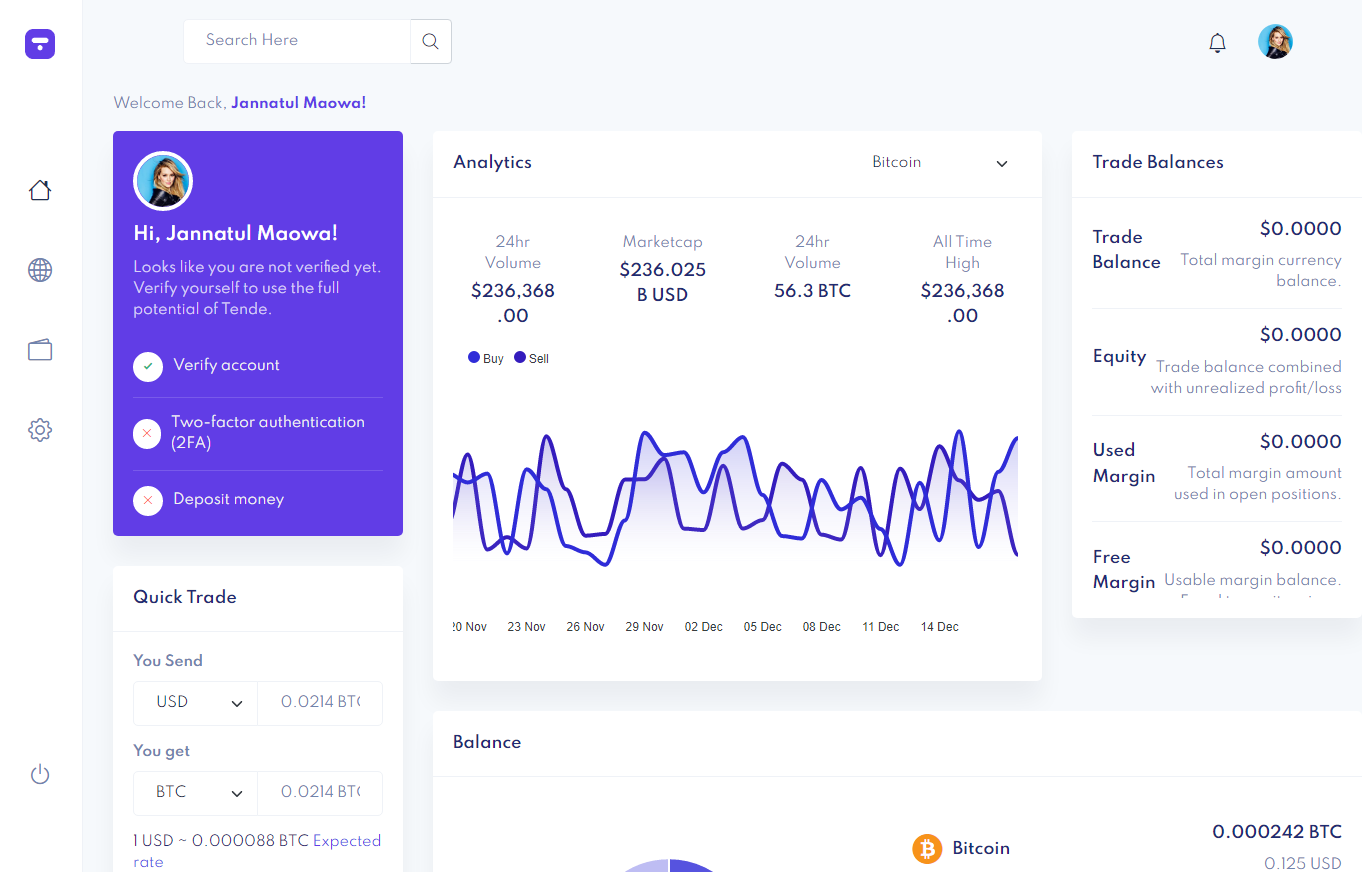Click the Tende app logo icon
Viewport: 1362px width, 872px height.
(39, 44)
